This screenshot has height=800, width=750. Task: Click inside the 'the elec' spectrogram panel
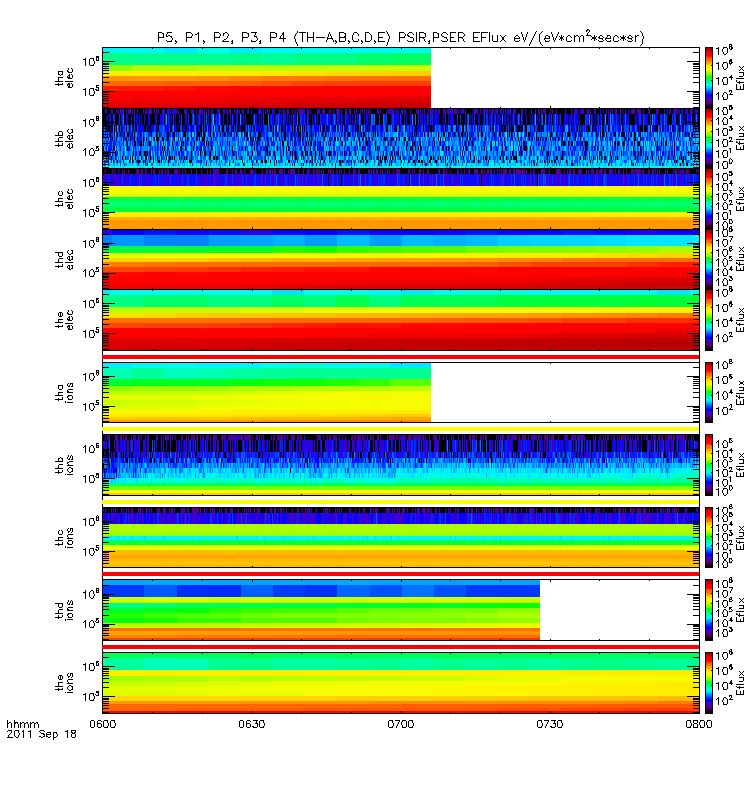[x=401, y=320]
